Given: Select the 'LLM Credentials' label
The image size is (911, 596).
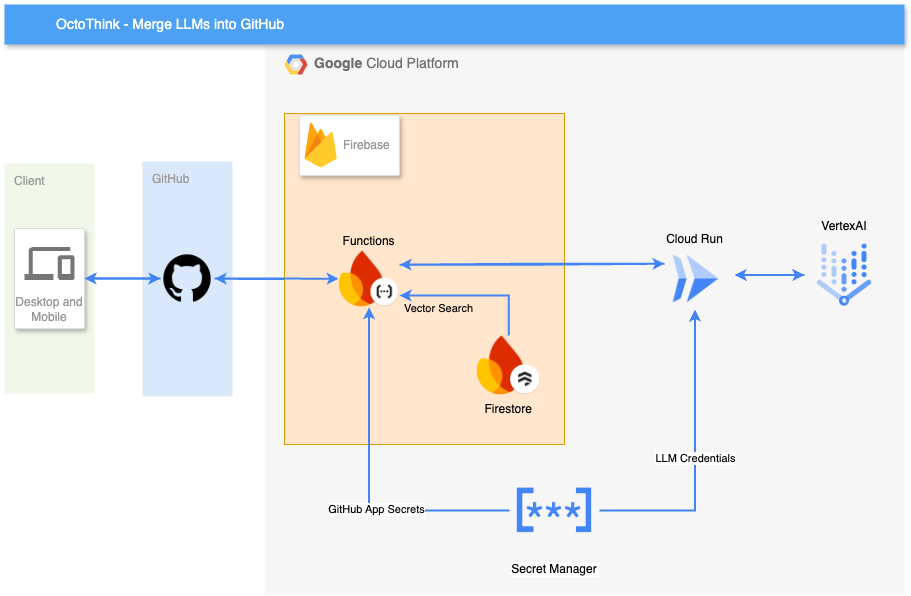Looking at the screenshot, I should [695, 458].
